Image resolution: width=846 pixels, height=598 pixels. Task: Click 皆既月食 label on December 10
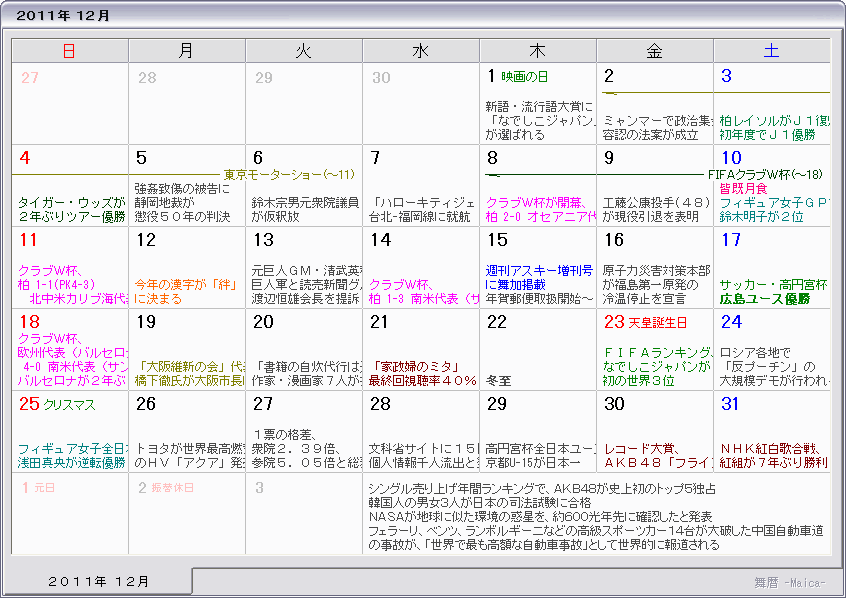pyautogui.click(x=743, y=188)
